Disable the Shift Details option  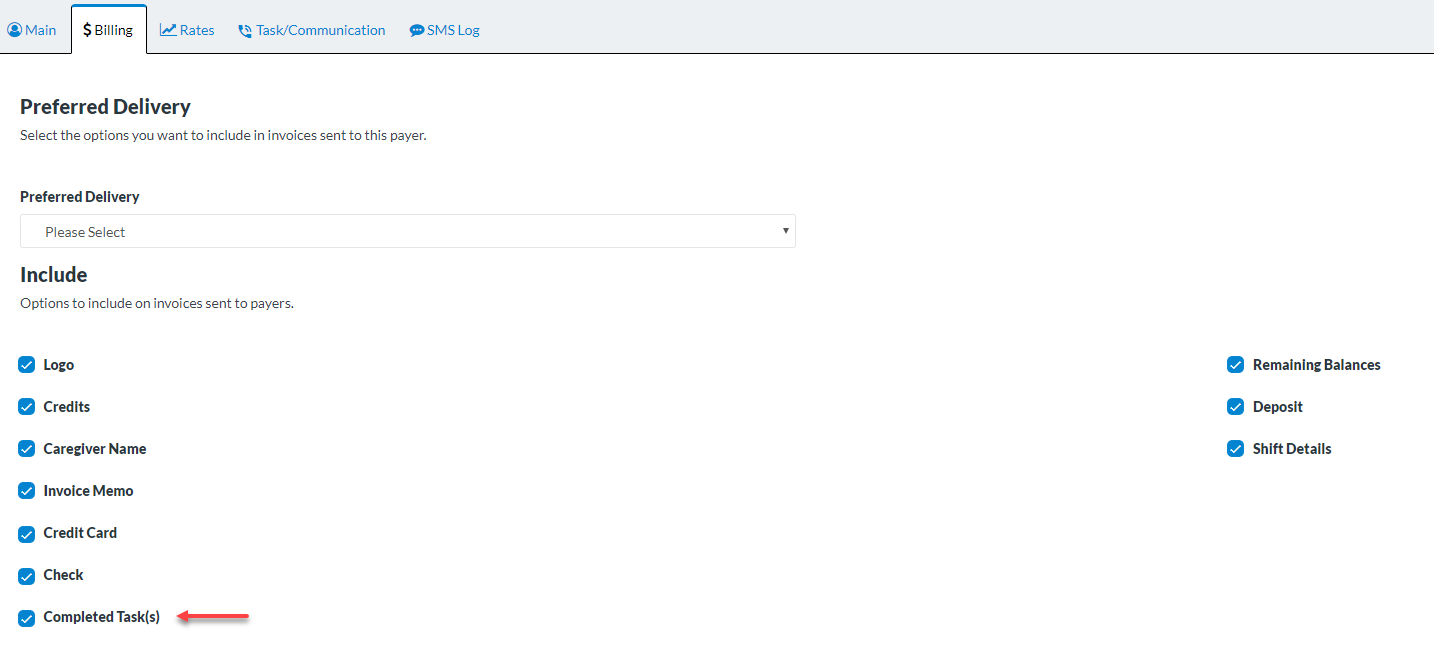coord(1235,448)
